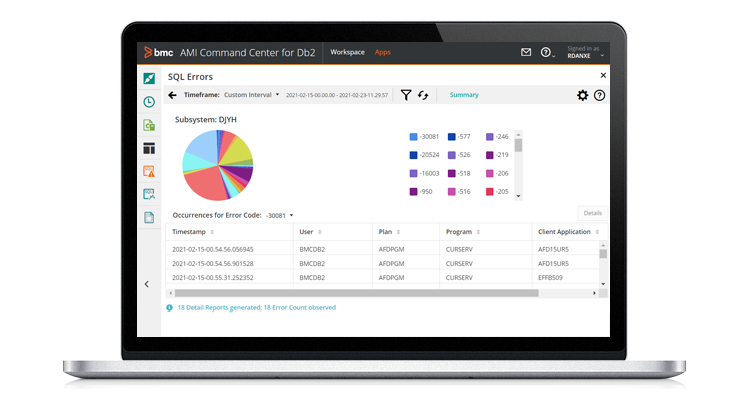The image size is (750, 400).
Task: Click the back arrow beside Timeframe
Action: click(172, 95)
